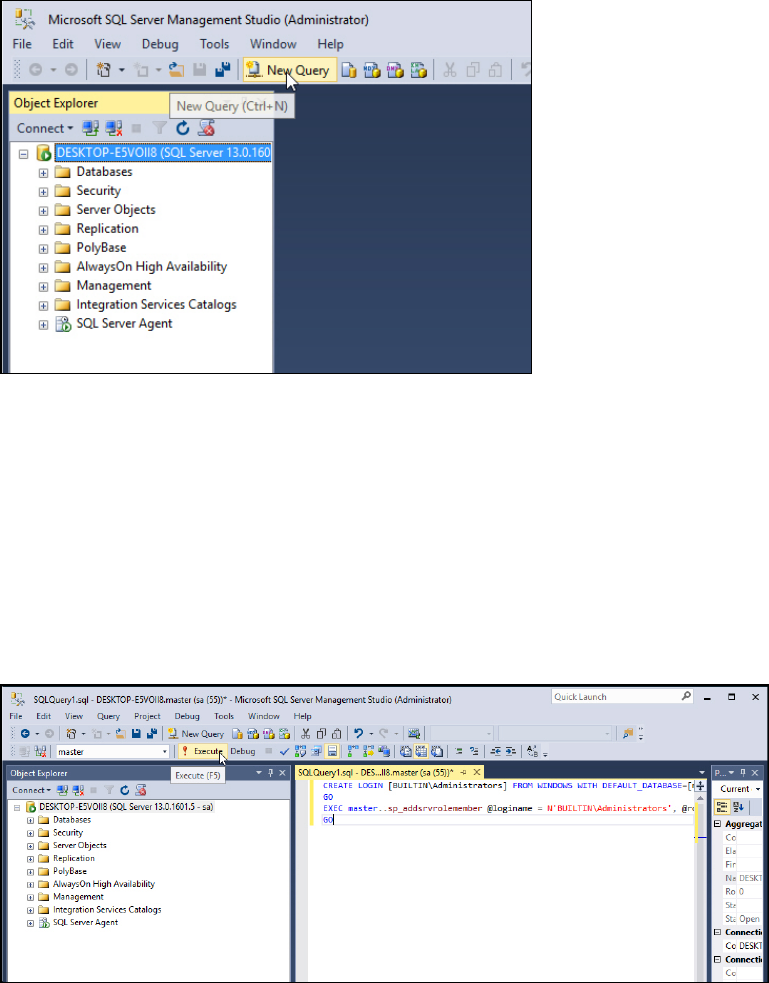Select Management folder in lower tree

78,897
